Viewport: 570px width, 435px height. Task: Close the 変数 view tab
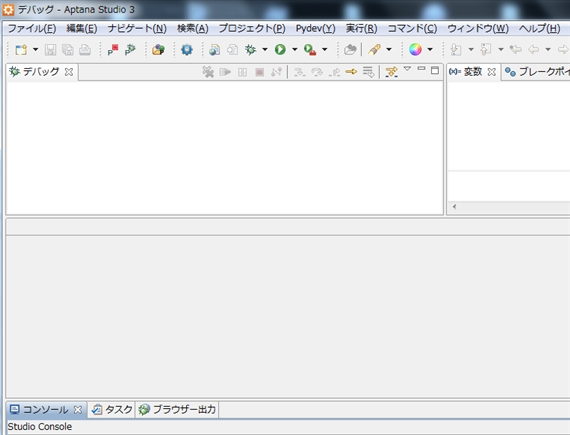coord(491,72)
